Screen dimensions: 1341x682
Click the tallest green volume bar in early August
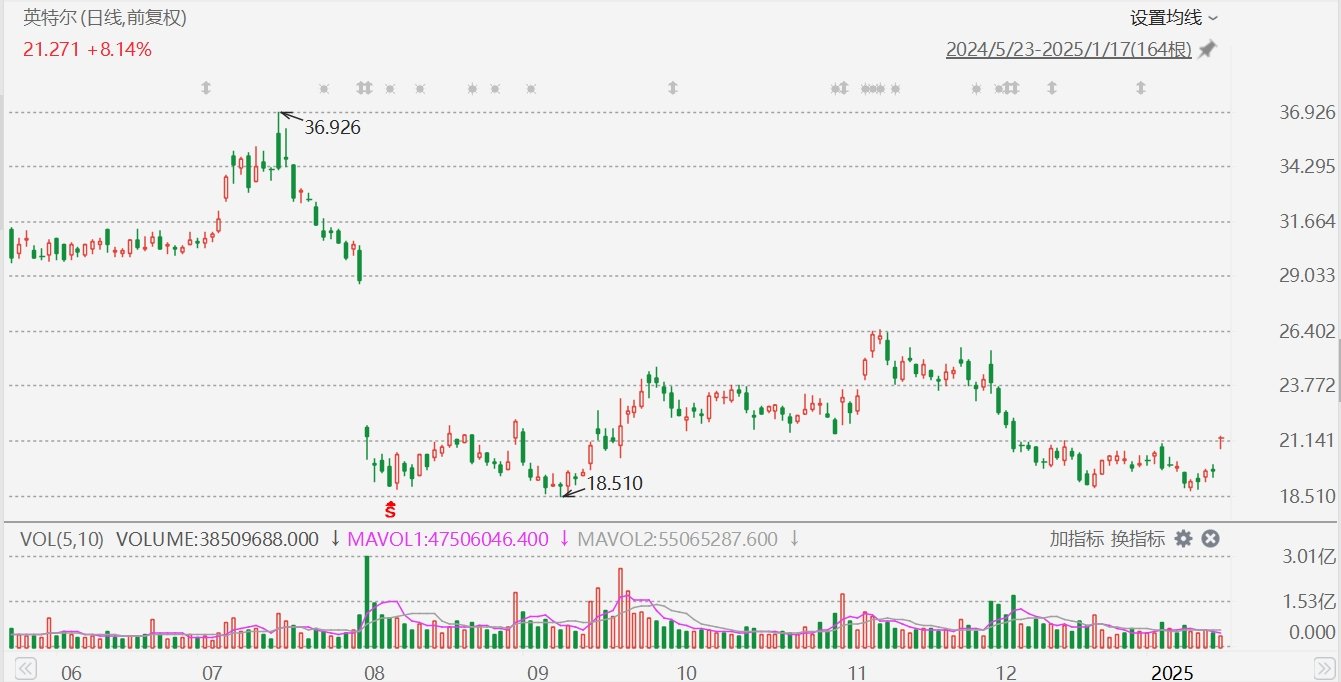point(367,602)
